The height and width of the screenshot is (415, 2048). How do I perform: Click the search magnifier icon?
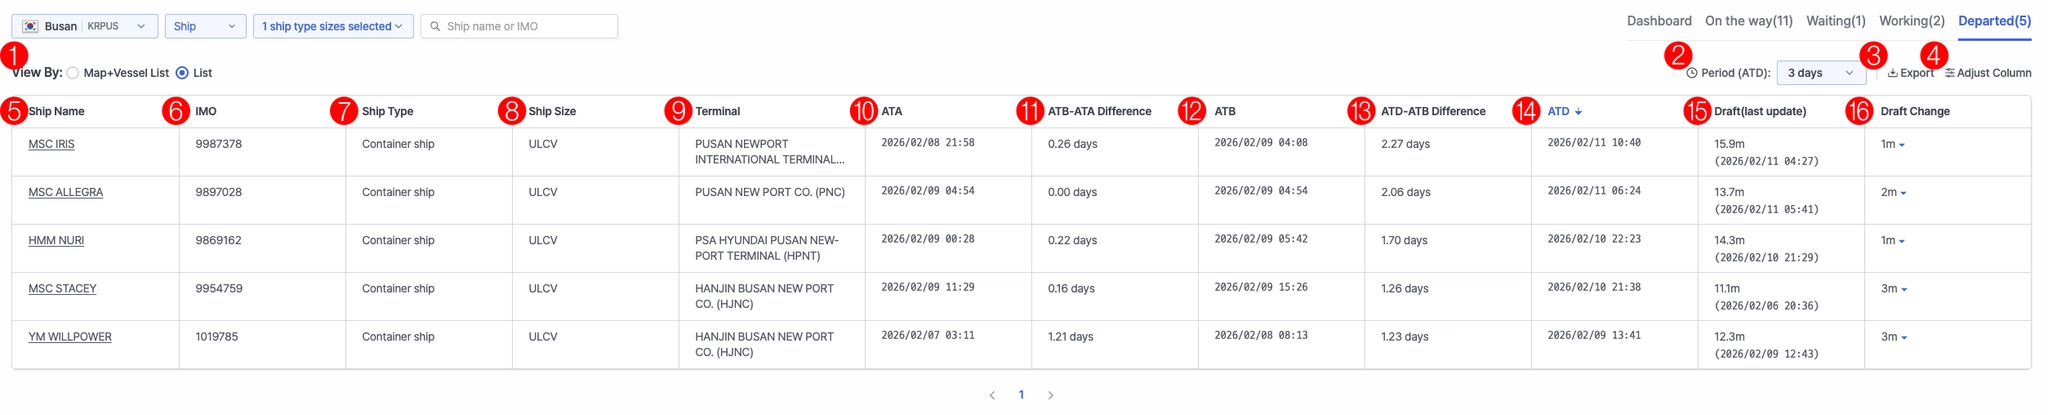pos(435,26)
